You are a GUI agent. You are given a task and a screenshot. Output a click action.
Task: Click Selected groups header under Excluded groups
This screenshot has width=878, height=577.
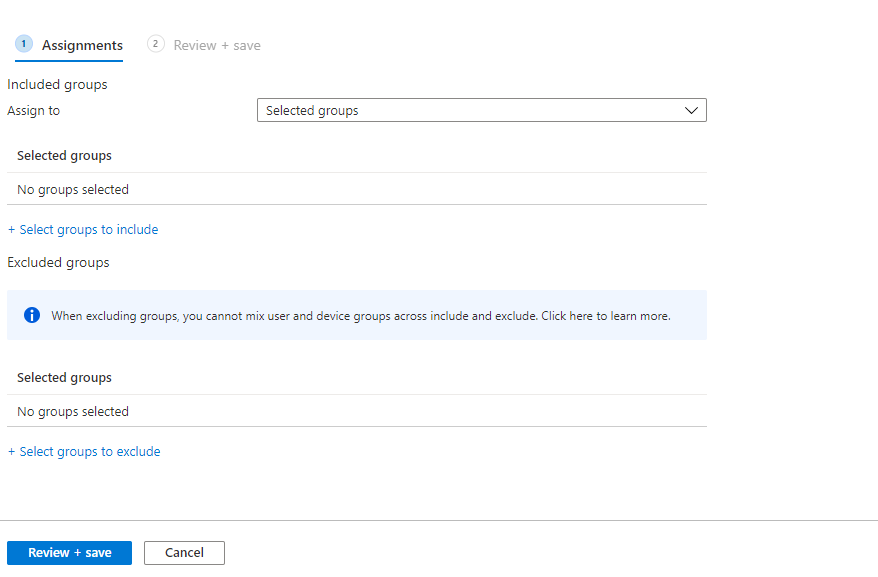click(64, 378)
